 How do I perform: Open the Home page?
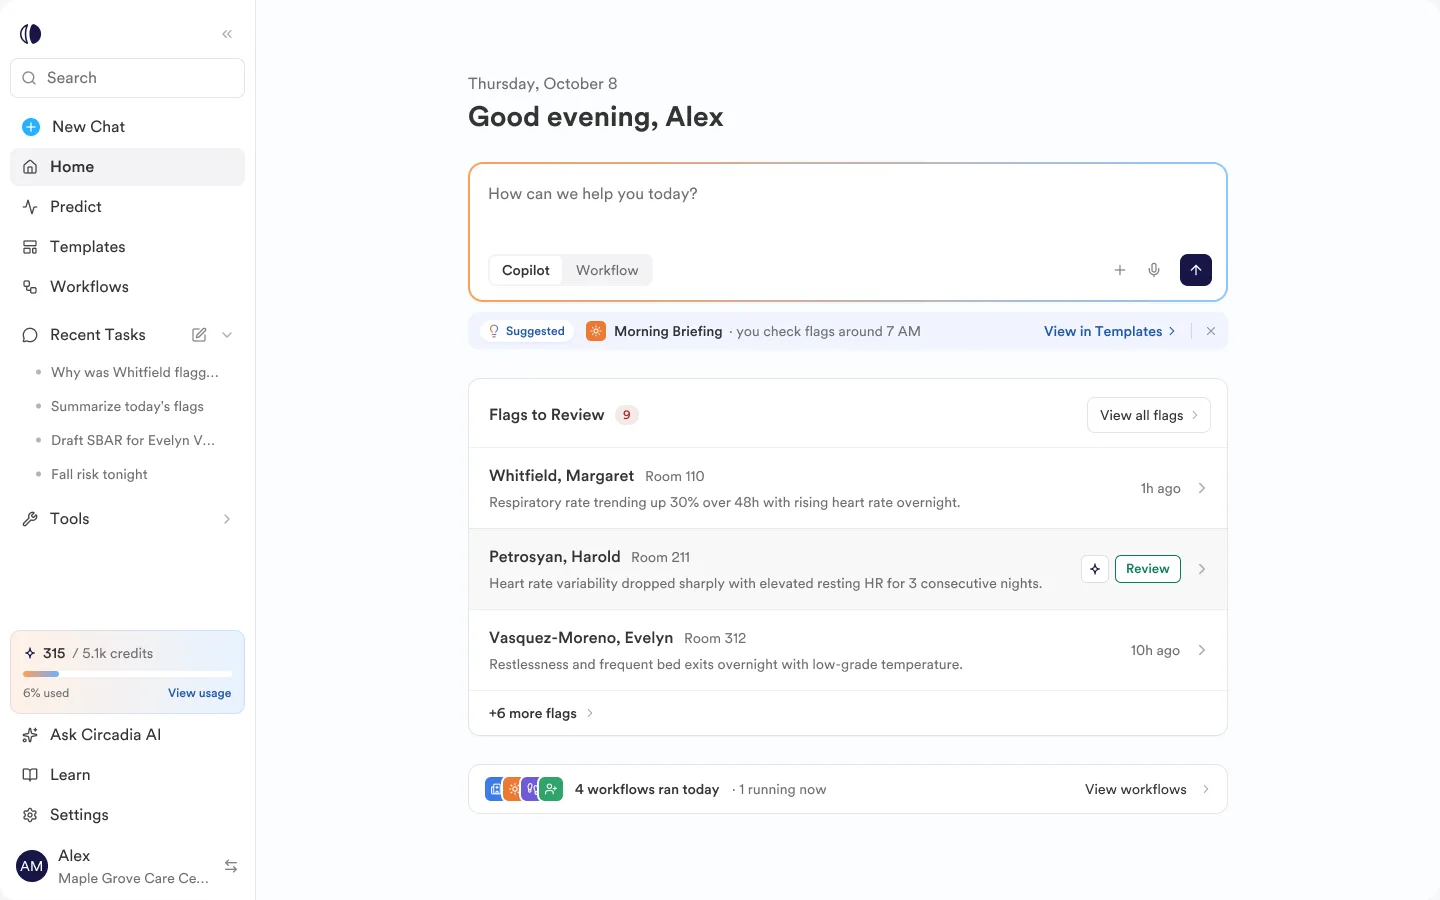[x=127, y=167]
